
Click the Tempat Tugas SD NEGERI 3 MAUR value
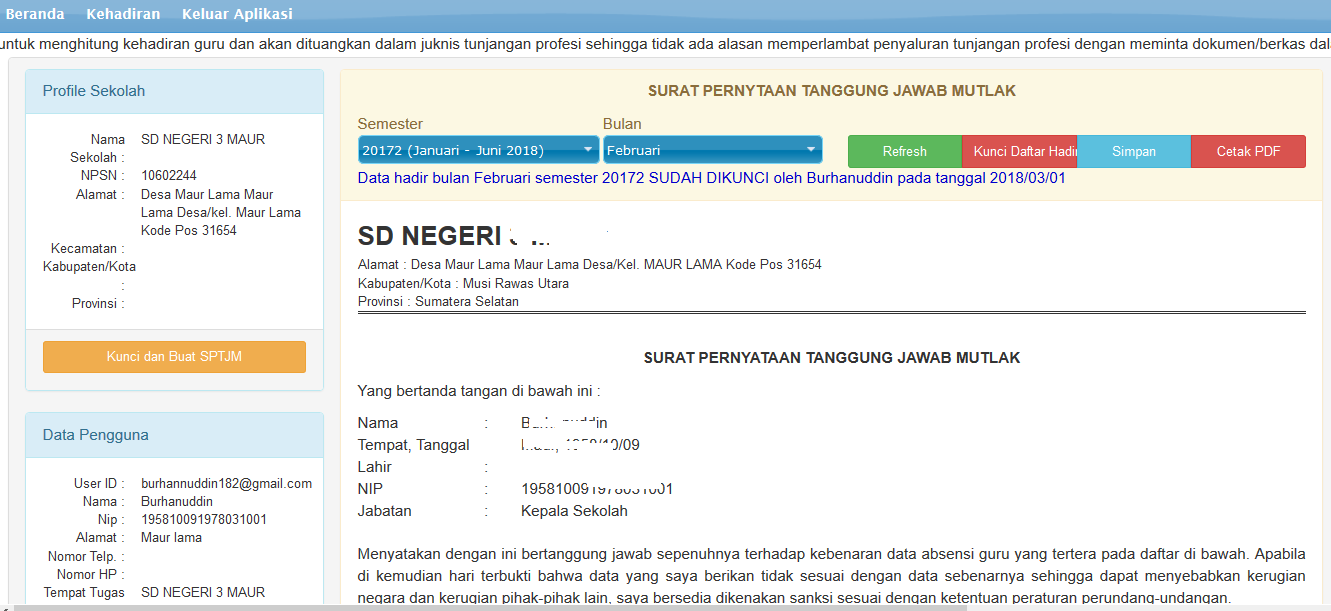203,593
